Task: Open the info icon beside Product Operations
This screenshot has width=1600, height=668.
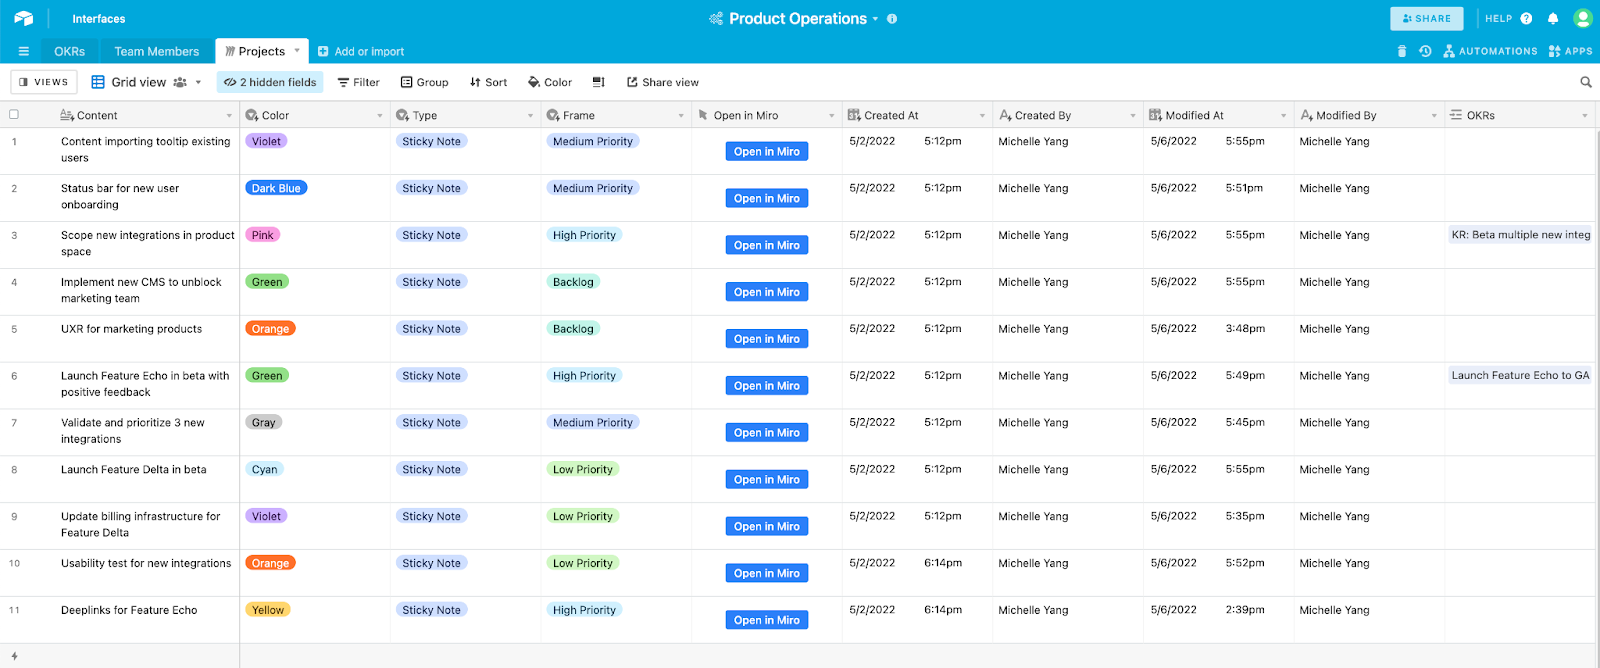Action: click(892, 19)
